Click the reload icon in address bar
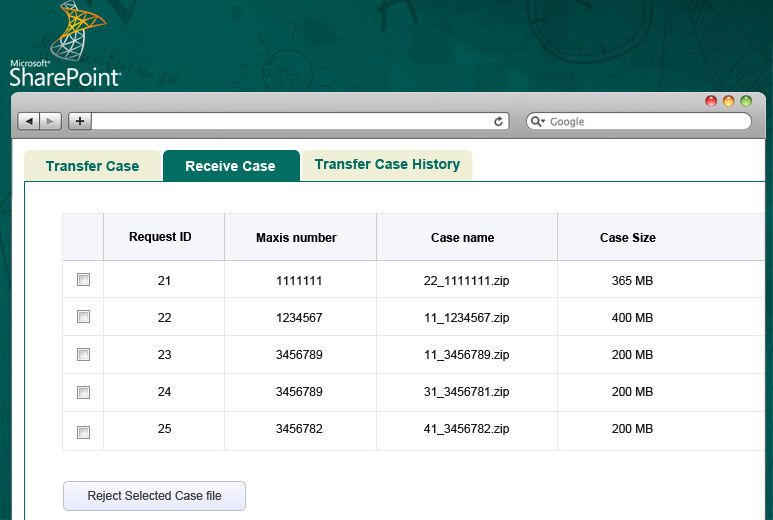Screen dimensions: 773x520 (499, 121)
